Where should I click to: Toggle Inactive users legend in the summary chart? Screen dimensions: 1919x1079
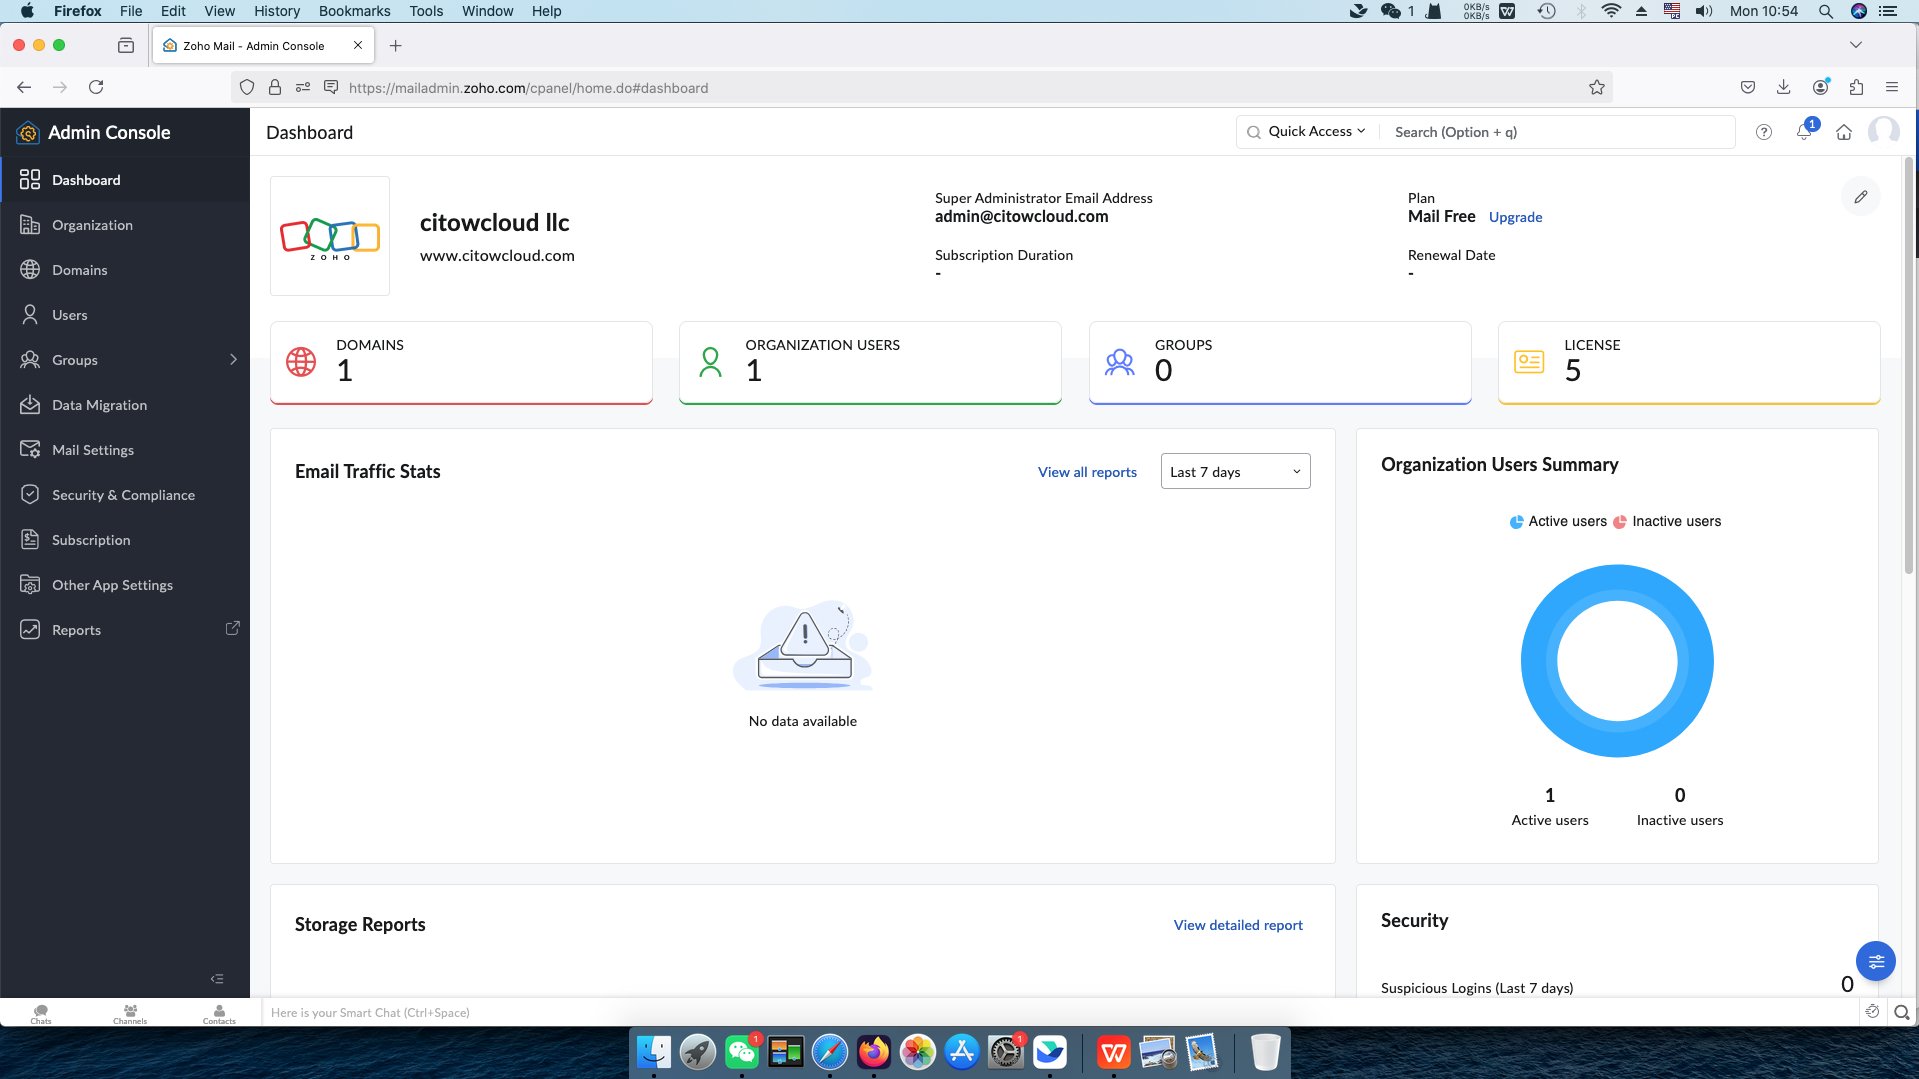[1667, 521]
